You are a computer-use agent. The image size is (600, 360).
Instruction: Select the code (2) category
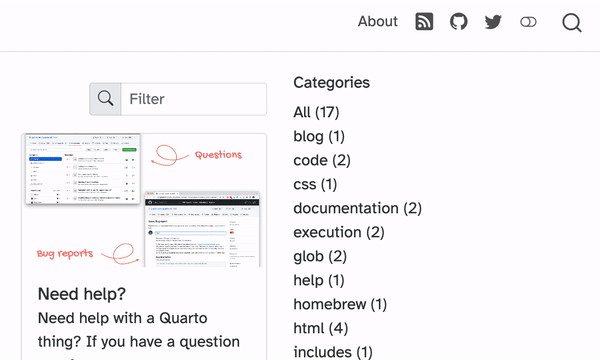point(322,160)
